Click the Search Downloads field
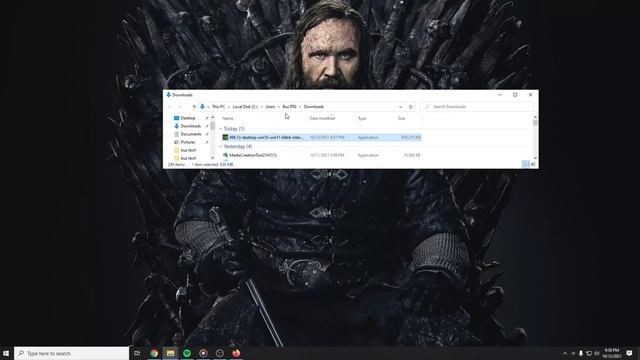This screenshot has height=360, width=640. (x=477, y=107)
